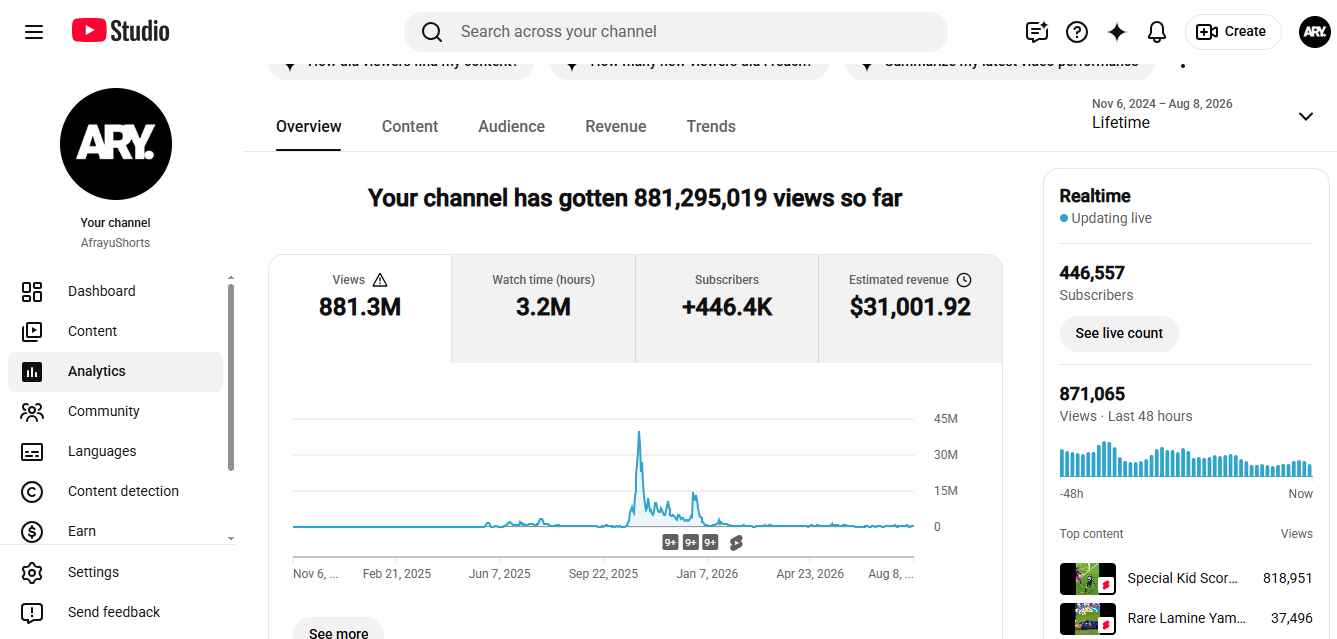1337x639 pixels.
Task: Switch to the Audience tab
Action: click(511, 127)
